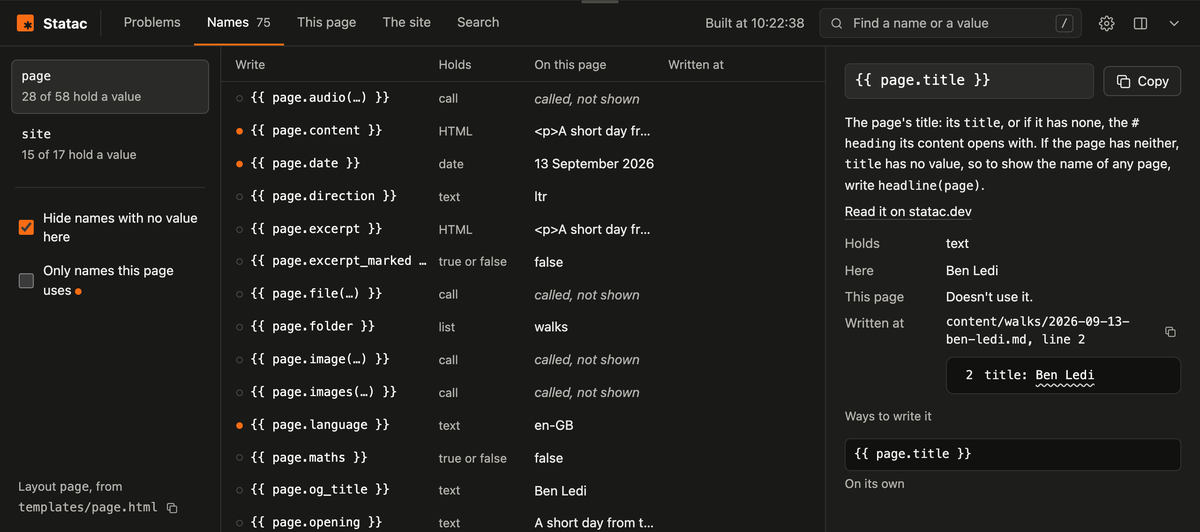Select the page group in sidebar
The image size is (1200, 532).
pyautogui.click(x=110, y=86)
